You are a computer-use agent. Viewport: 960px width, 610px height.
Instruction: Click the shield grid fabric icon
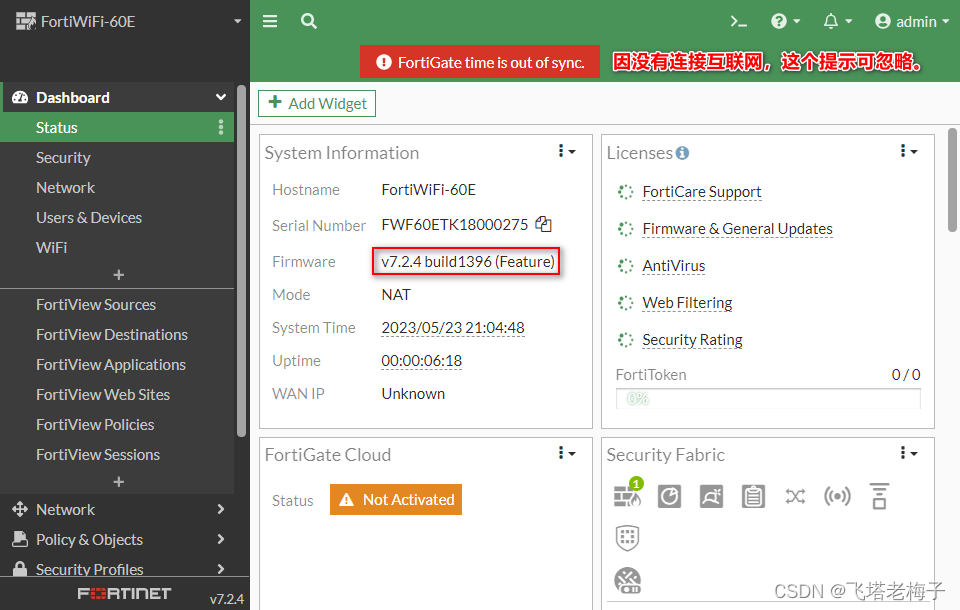627,538
